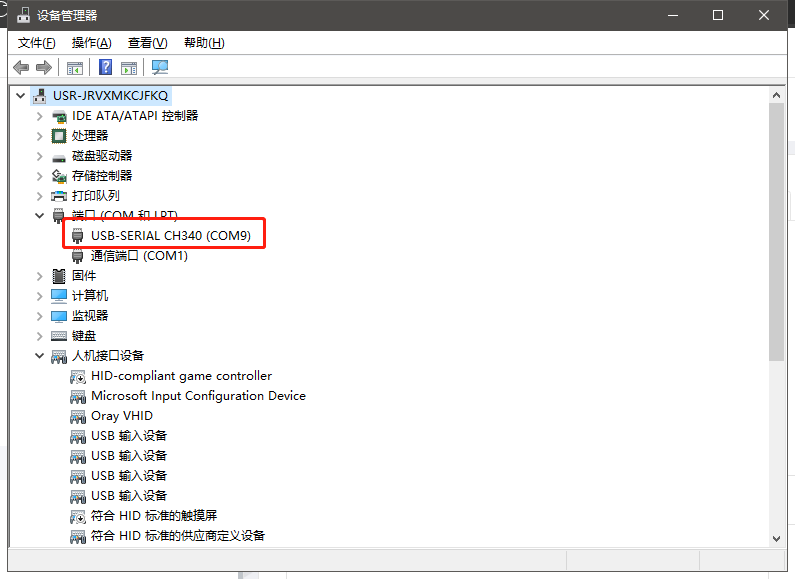Click the HID-compliant game controller icon
Viewport: 795px width, 579px height.
tap(78, 377)
